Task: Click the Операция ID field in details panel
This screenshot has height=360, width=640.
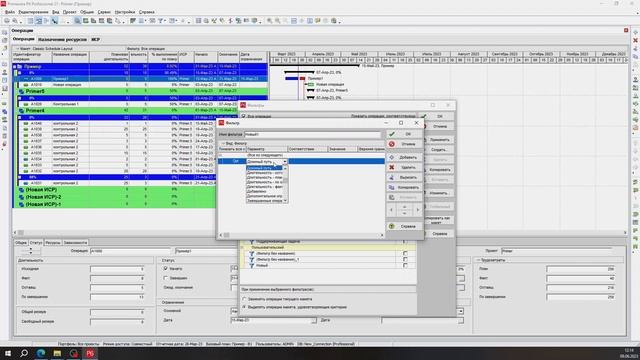Action: tap(130, 251)
